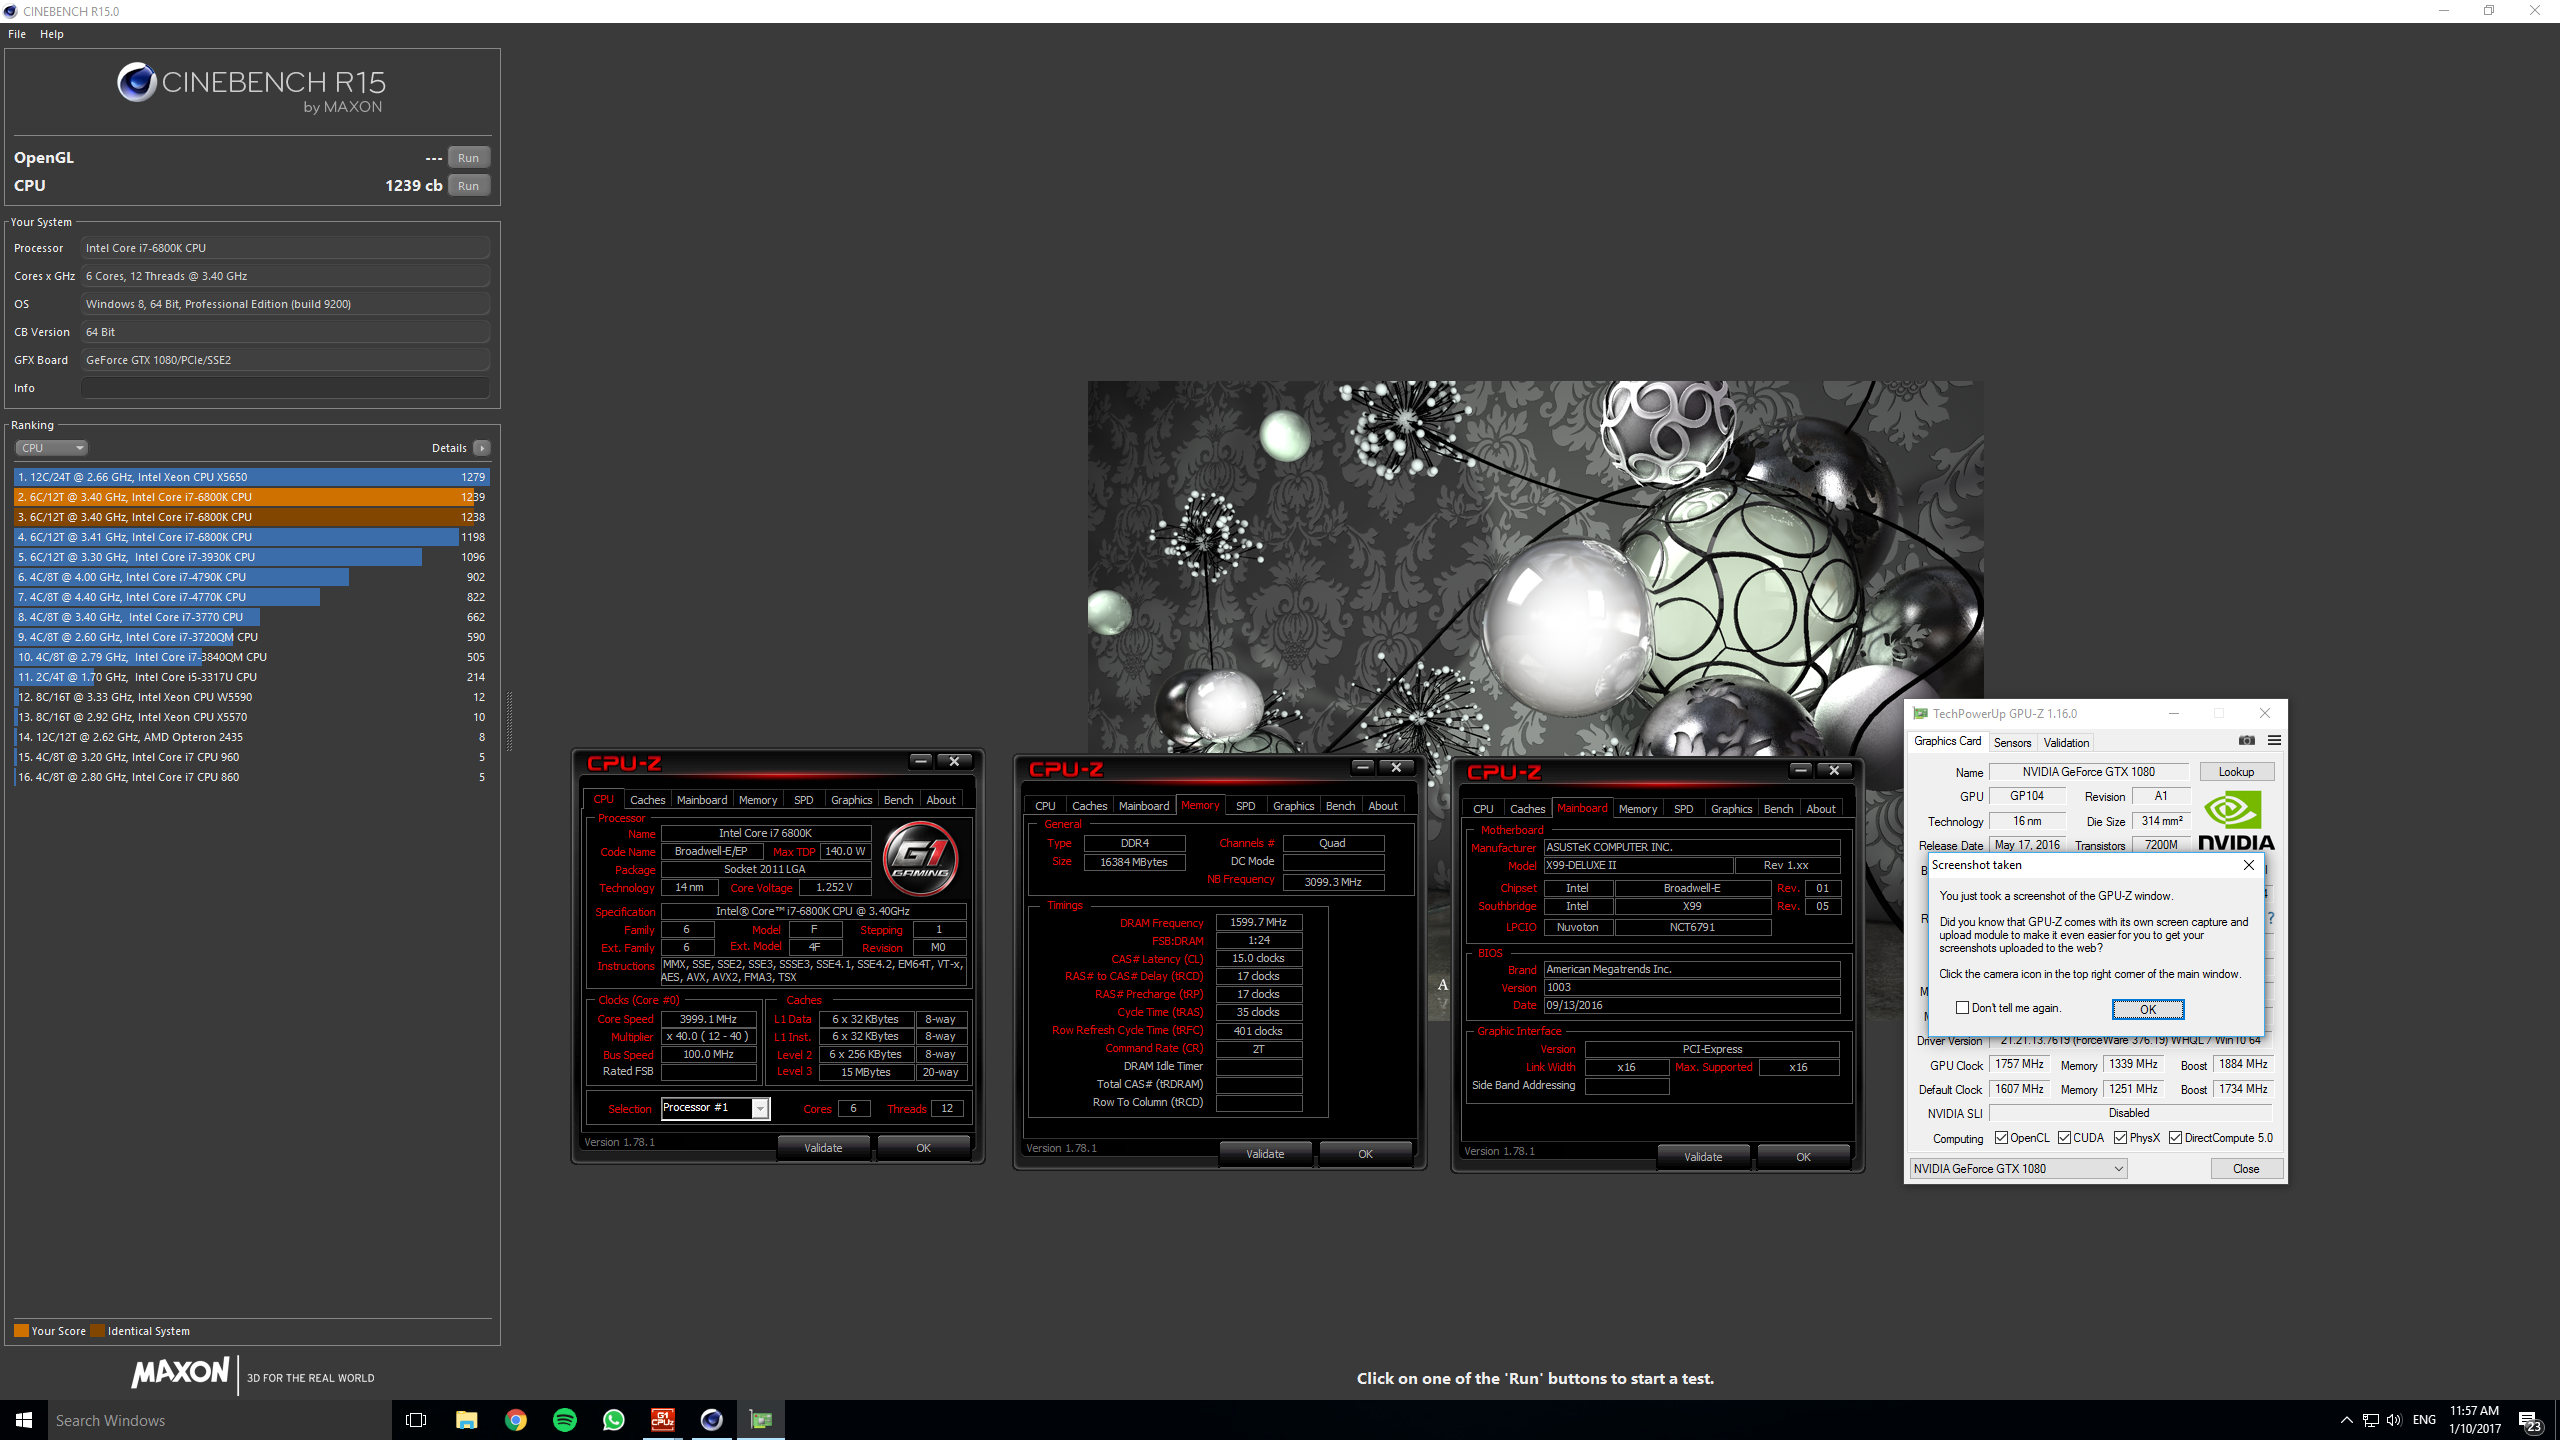
Task: Click the GPU-Z camera screenshot icon
Action: (x=2247, y=741)
